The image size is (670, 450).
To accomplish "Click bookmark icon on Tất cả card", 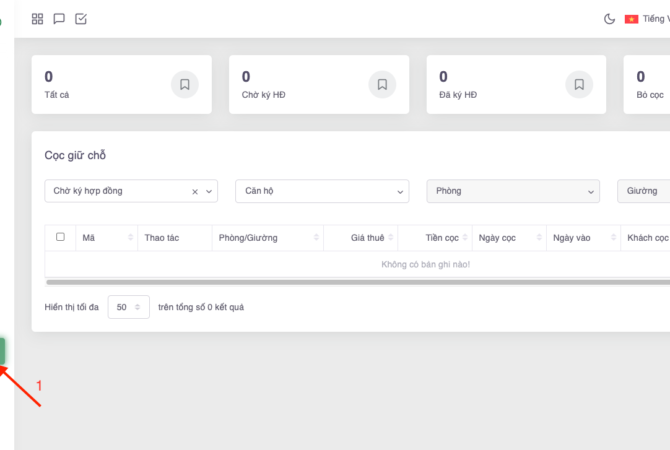I will click(x=185, y=85).
